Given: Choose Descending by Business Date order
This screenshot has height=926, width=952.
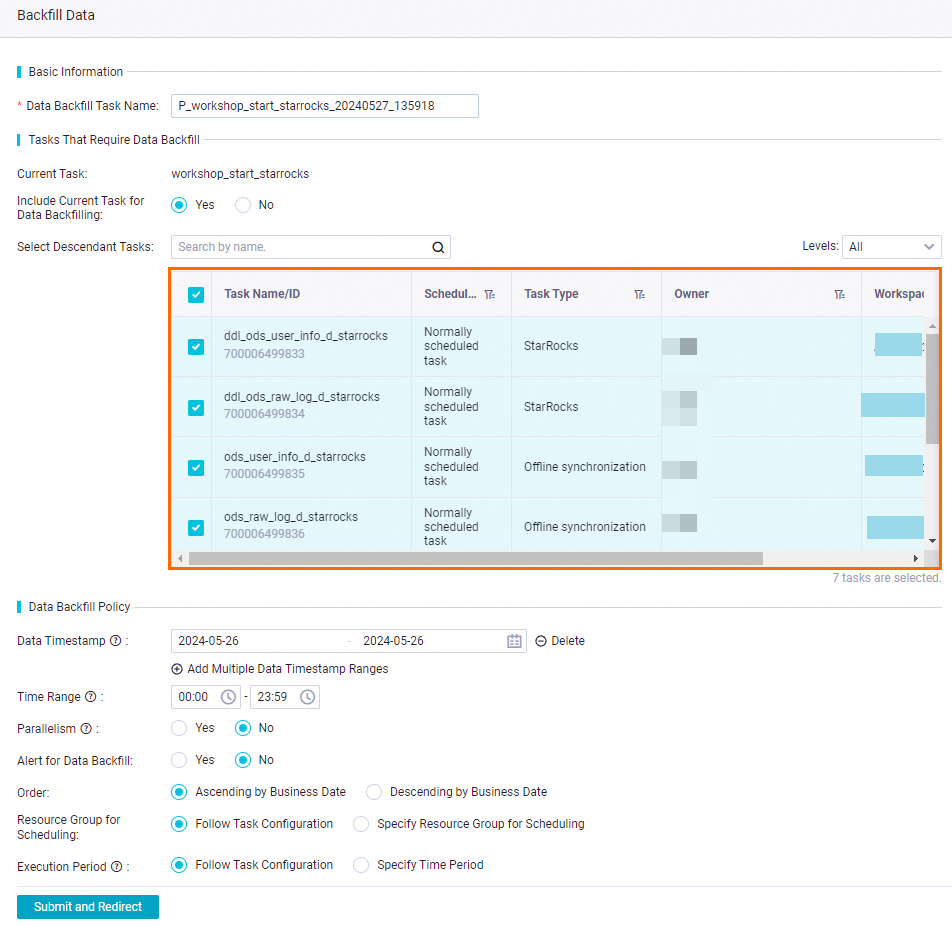Looking at the screenshot, I should (374, 792).
